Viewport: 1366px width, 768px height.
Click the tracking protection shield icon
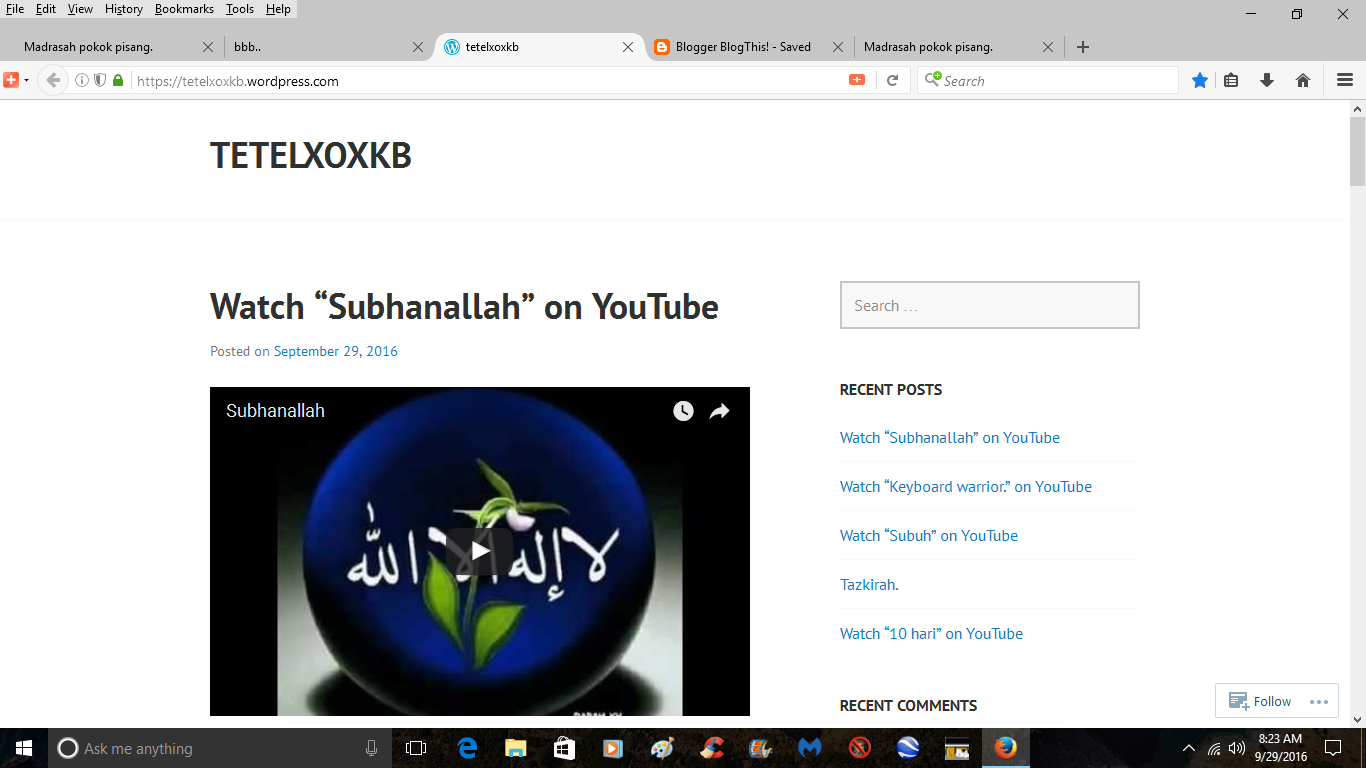100,81
